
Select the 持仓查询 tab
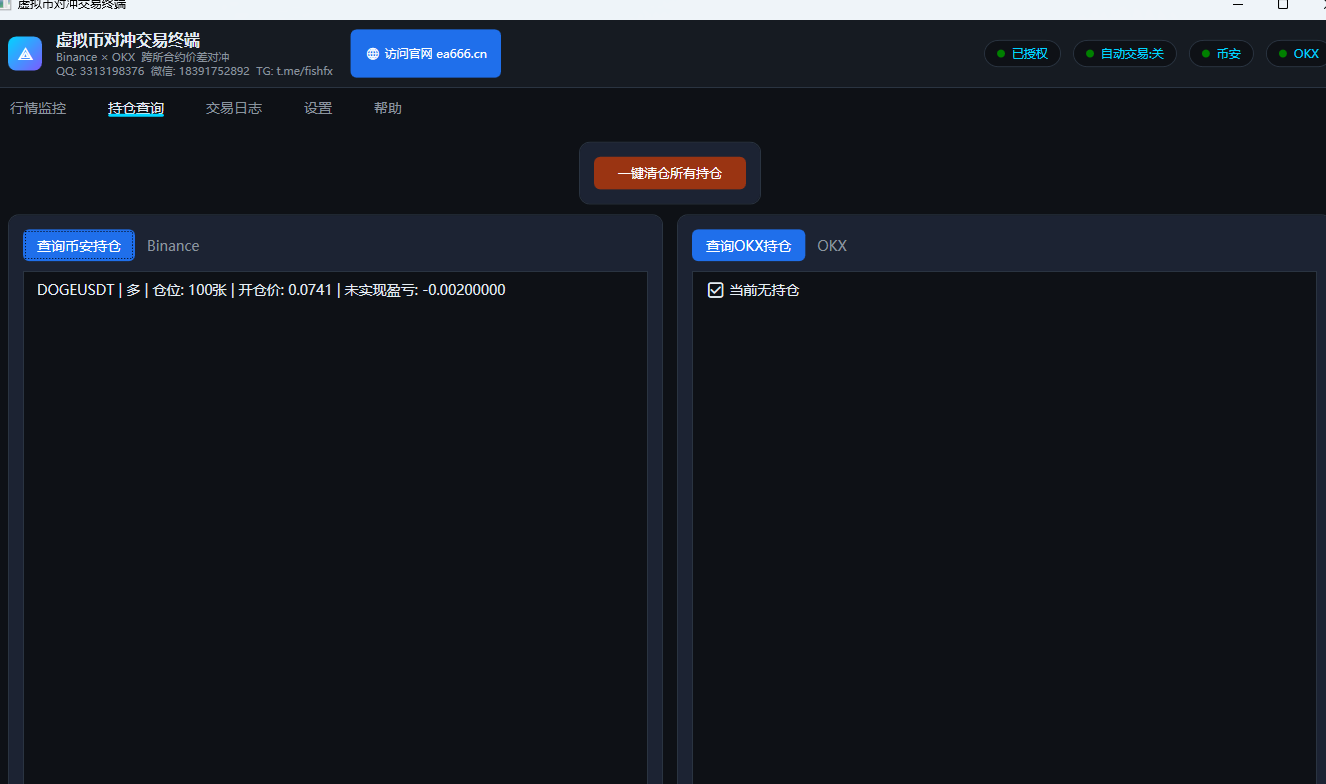(x=136, y=108)
